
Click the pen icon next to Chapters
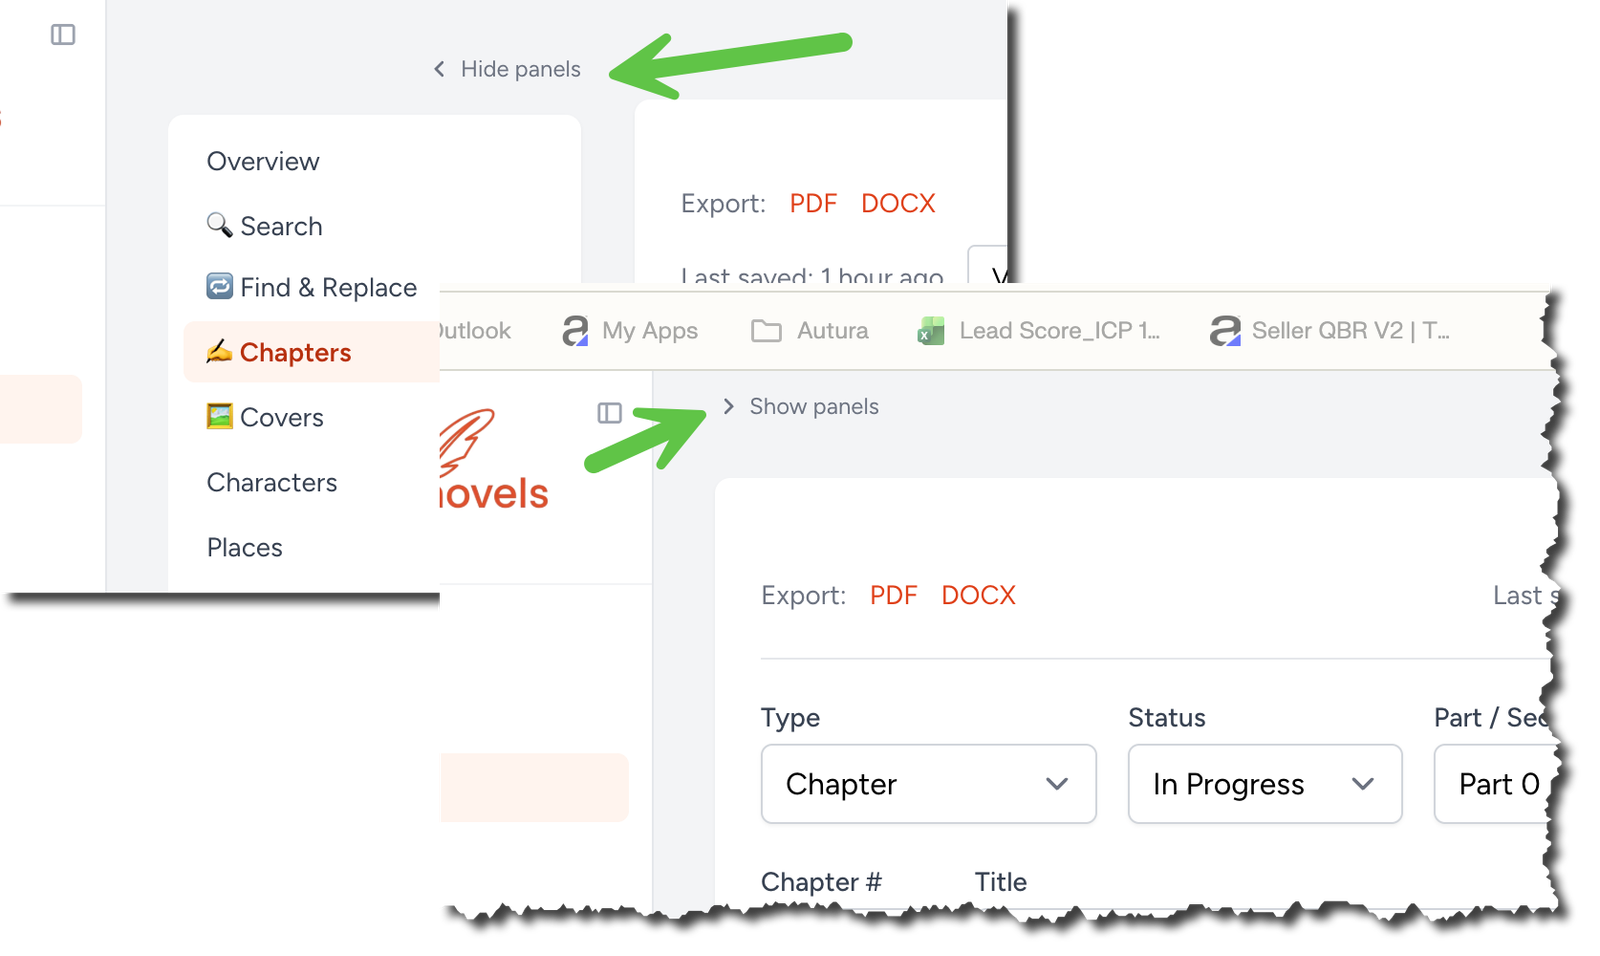coord(218,352)
